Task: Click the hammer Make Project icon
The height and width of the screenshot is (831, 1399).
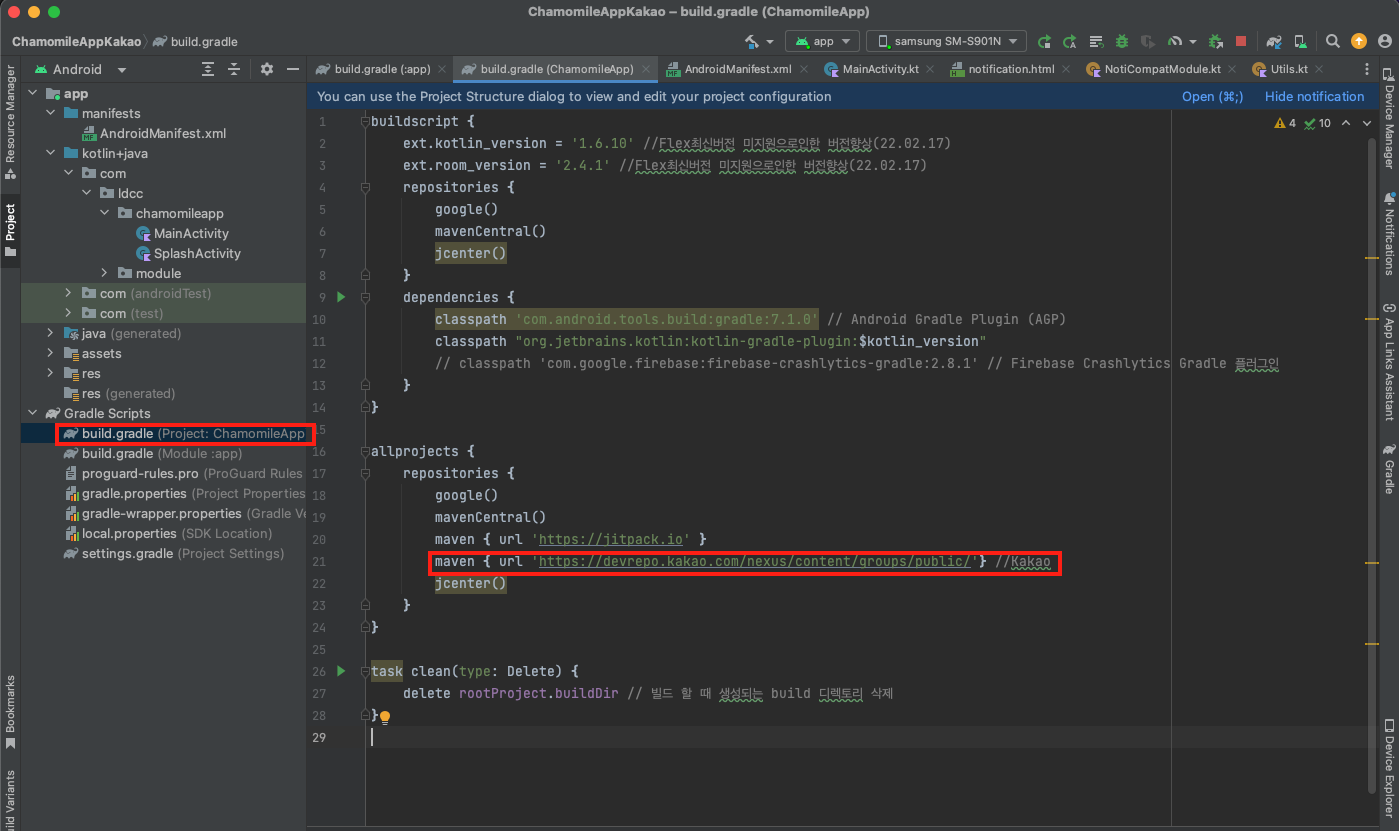Action: (752, 41)
